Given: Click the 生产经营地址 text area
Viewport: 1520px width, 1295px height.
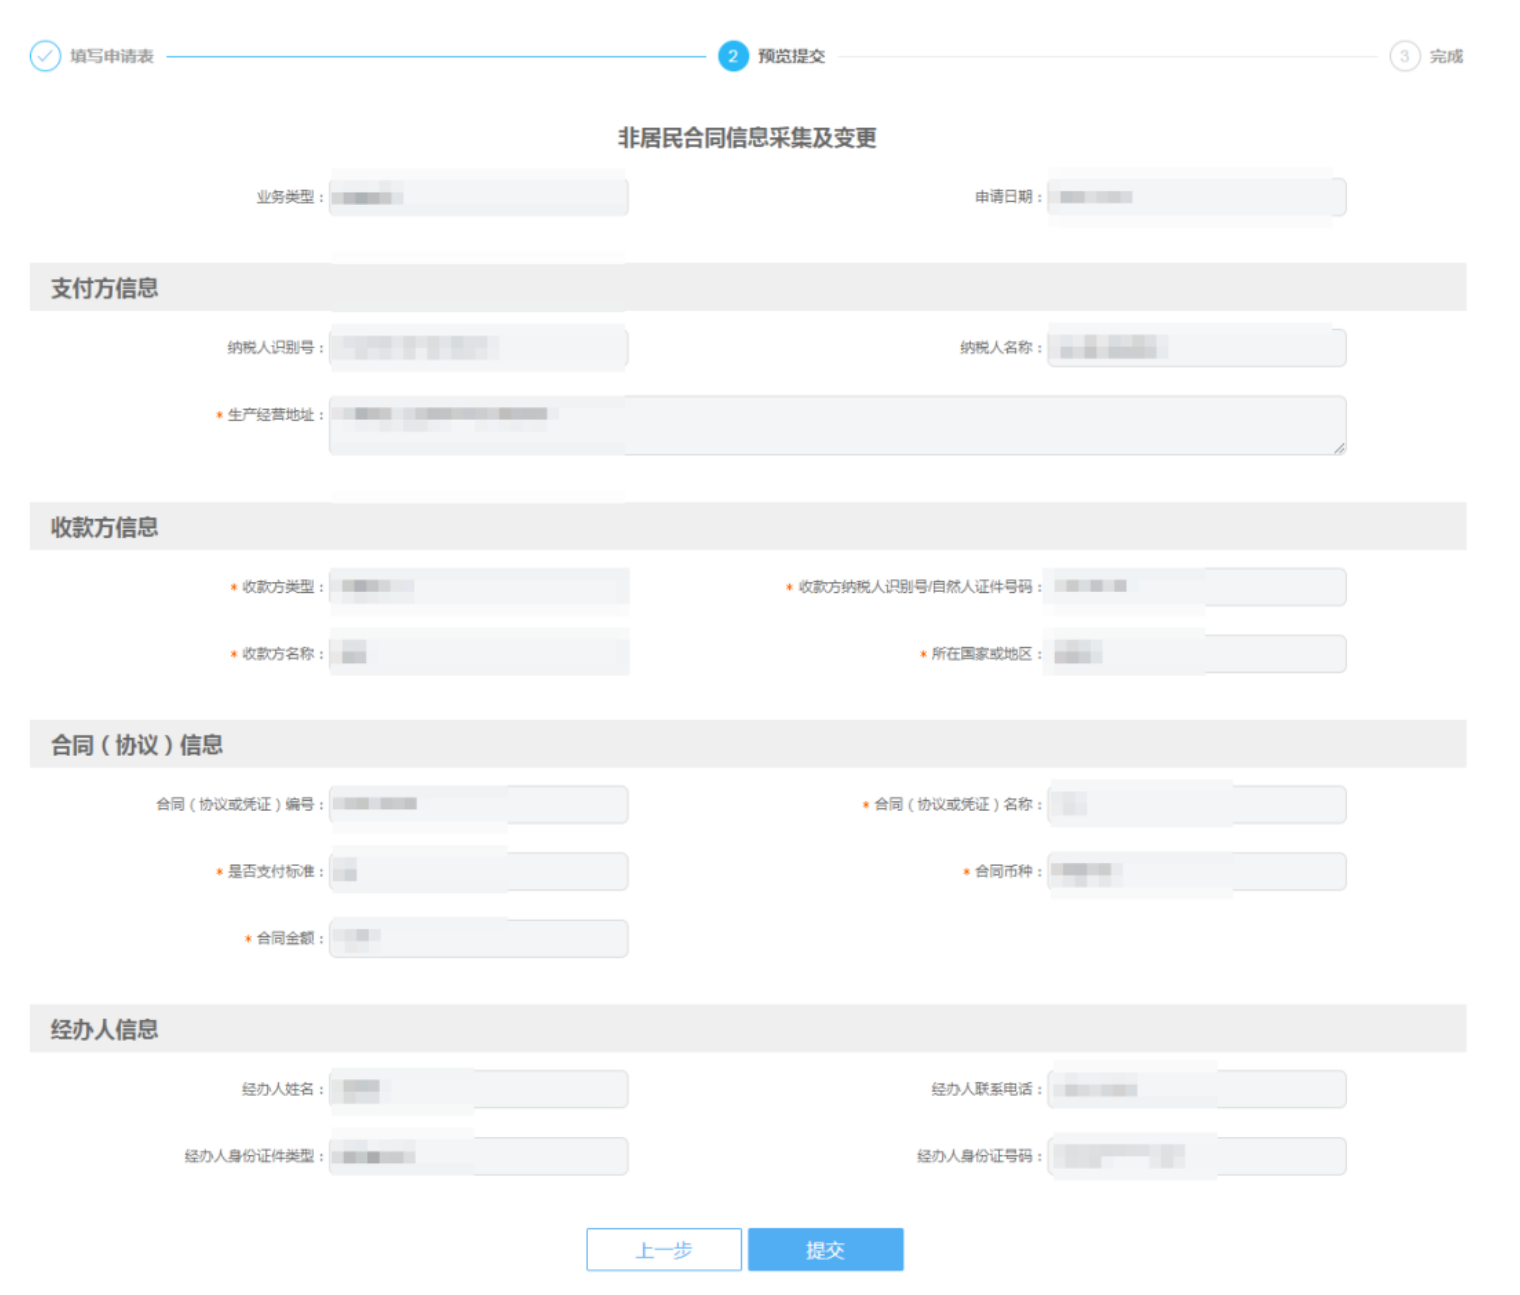Looking at the screenshot, I should click(838, 425).
